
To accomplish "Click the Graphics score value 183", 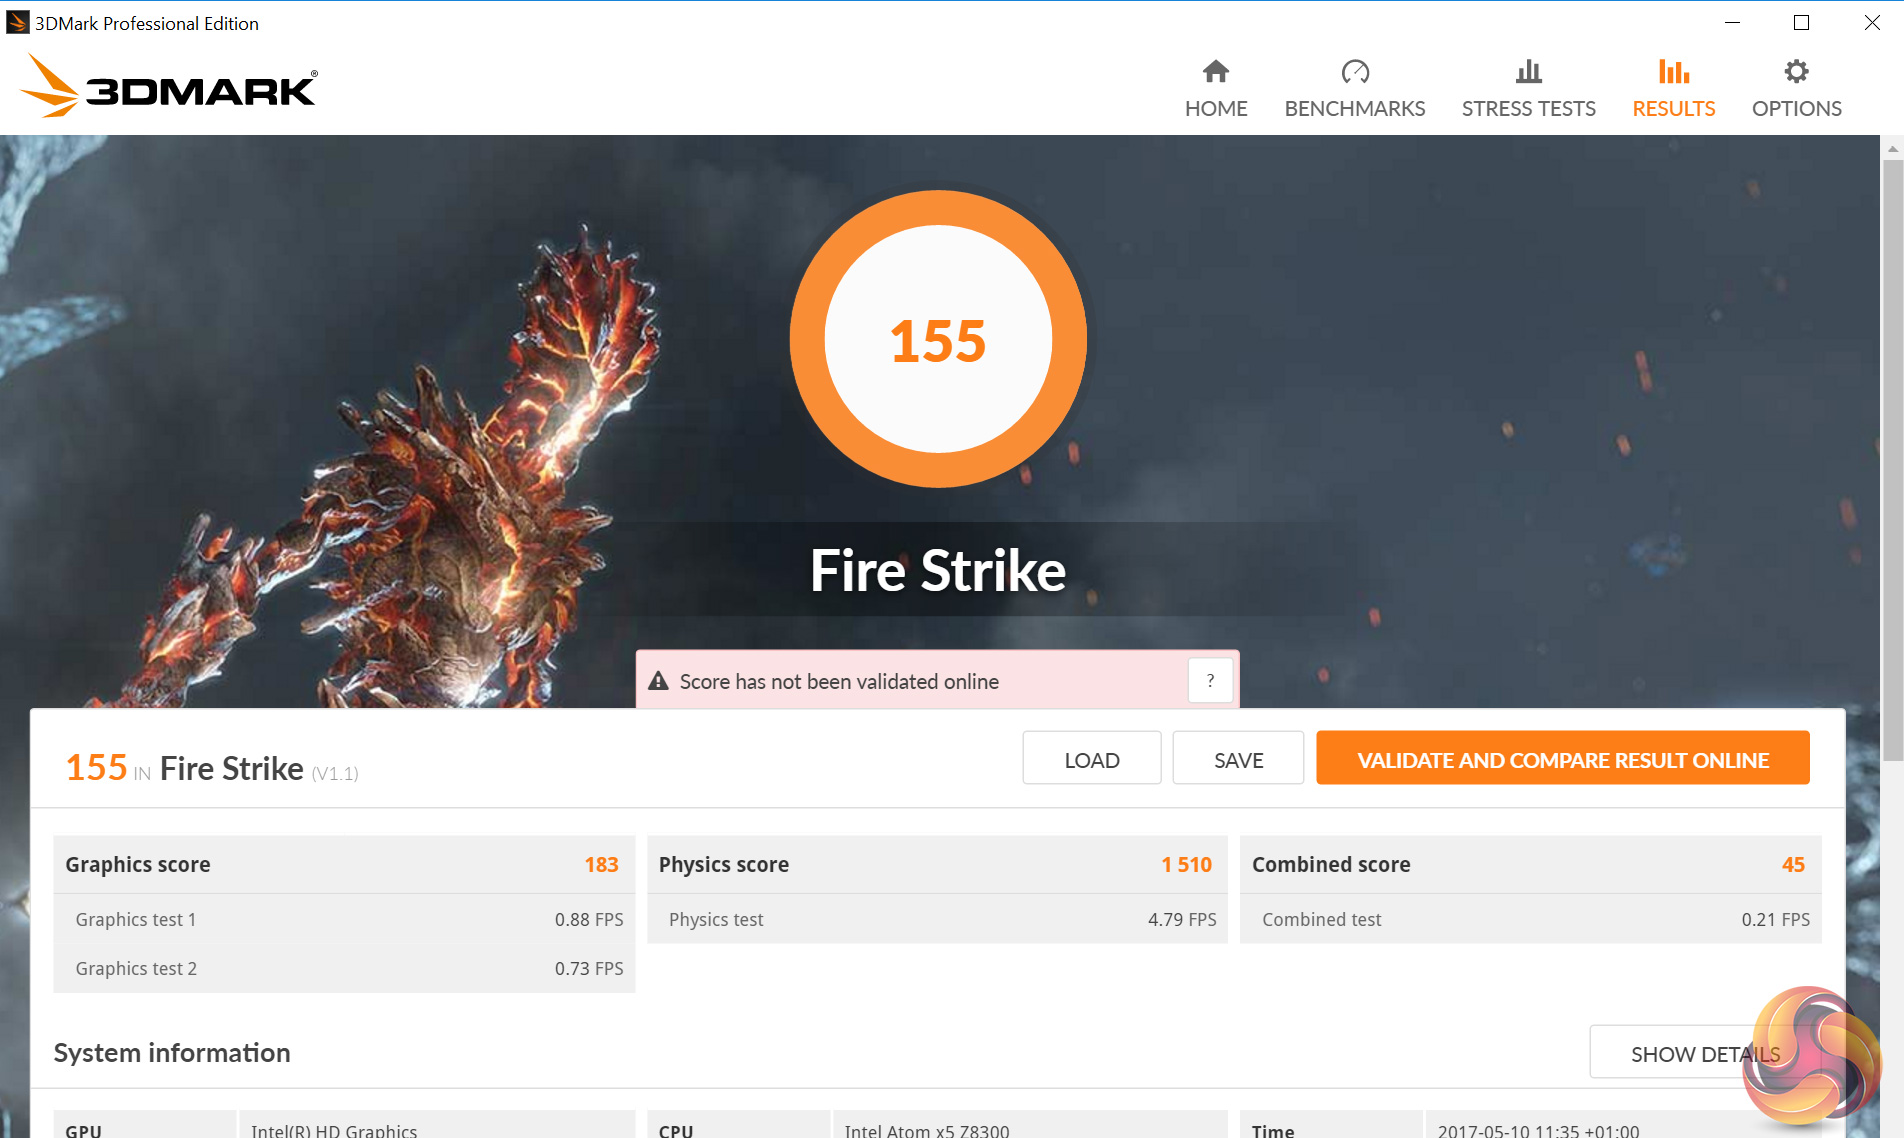I will tap(601, 864).
